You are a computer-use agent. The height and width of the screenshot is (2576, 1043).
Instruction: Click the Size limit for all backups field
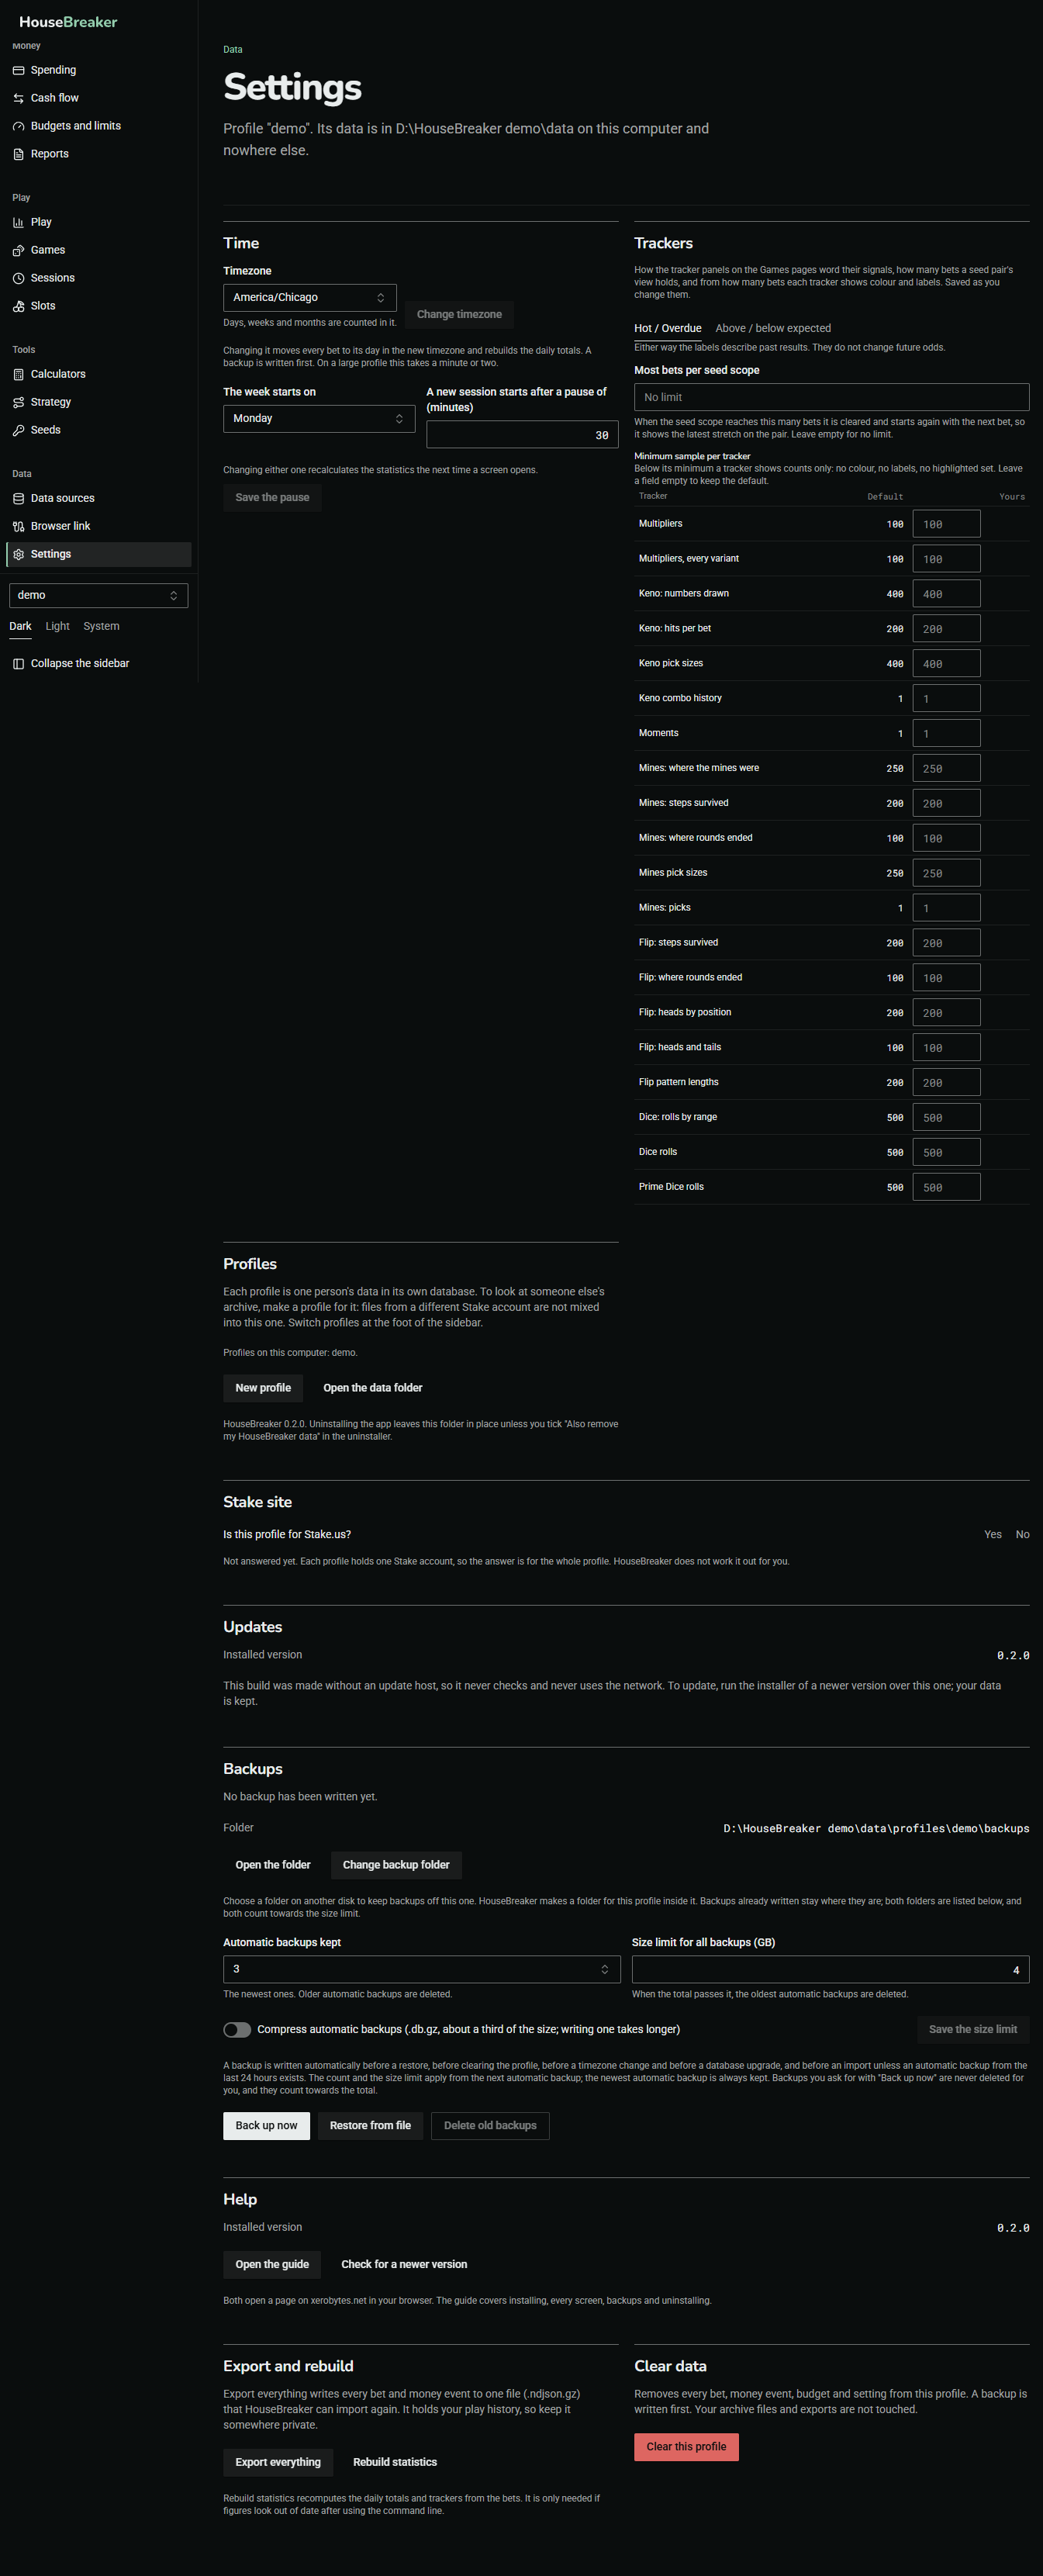[830, 1969]
